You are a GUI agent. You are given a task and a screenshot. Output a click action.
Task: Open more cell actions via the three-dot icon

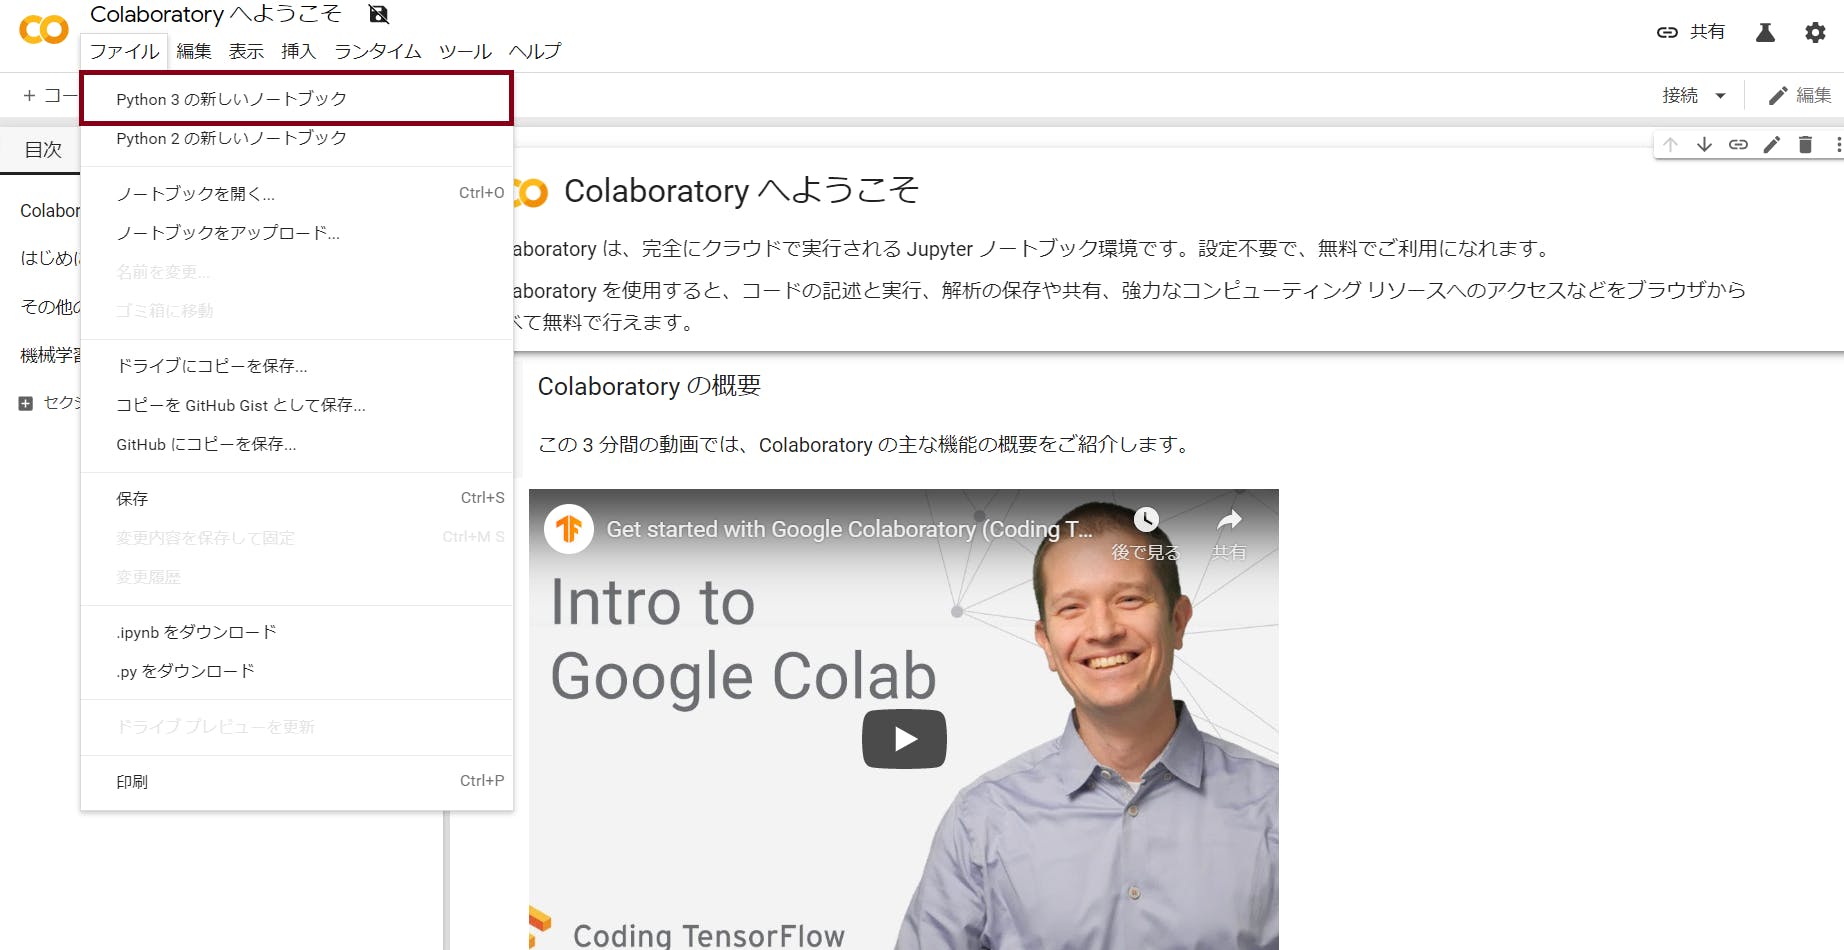pos(1838,144)
